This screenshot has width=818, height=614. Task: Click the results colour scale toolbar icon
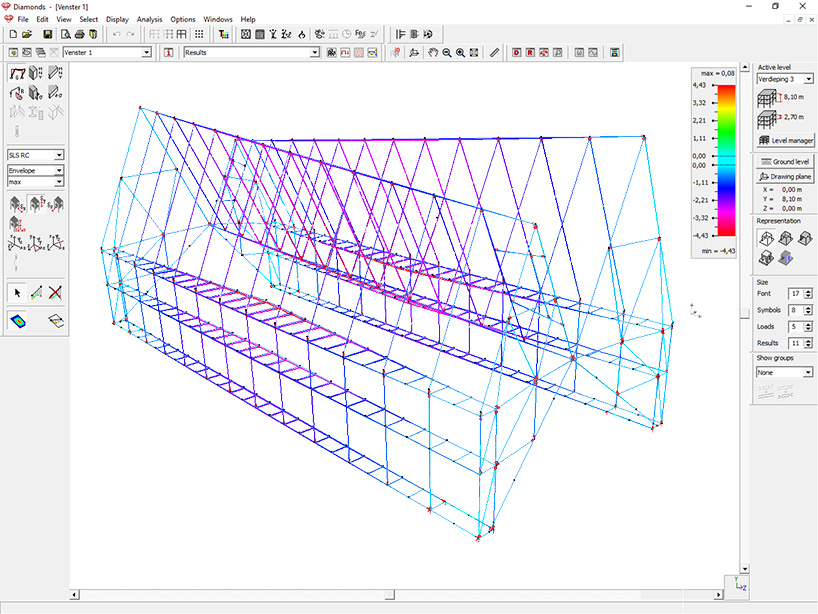point(615,52)
